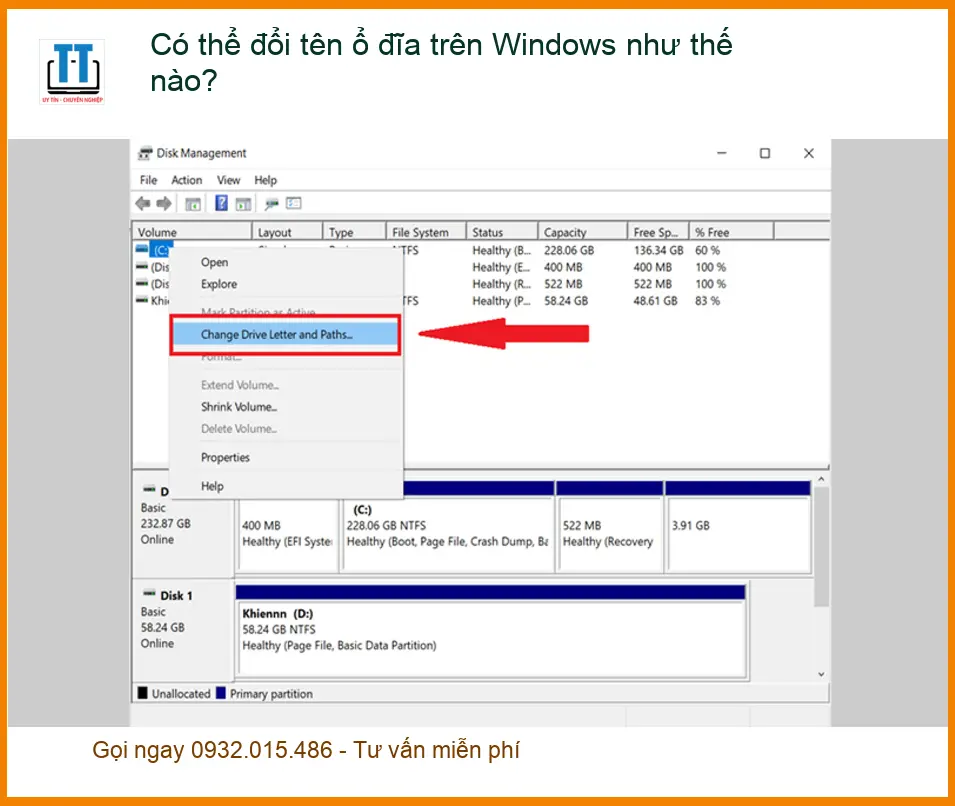Click the Forward arrow toolbar icon
Image resolution: width=955 pixels, height=806 pixels.
[164, 203]
